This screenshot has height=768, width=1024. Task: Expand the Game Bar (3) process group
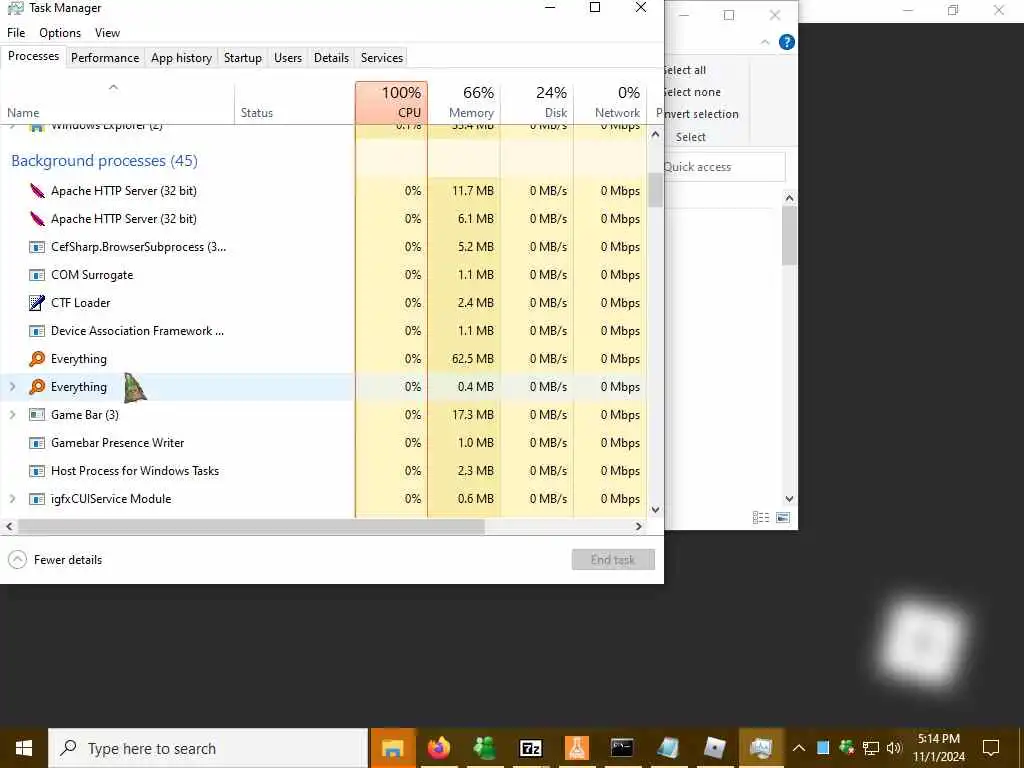12,415
